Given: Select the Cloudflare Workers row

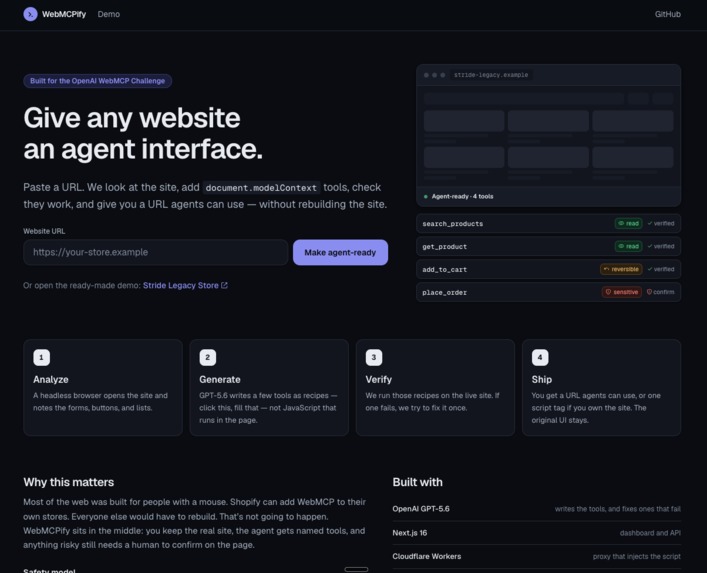Looking at the screenshot, I should [x=537, y=556].
